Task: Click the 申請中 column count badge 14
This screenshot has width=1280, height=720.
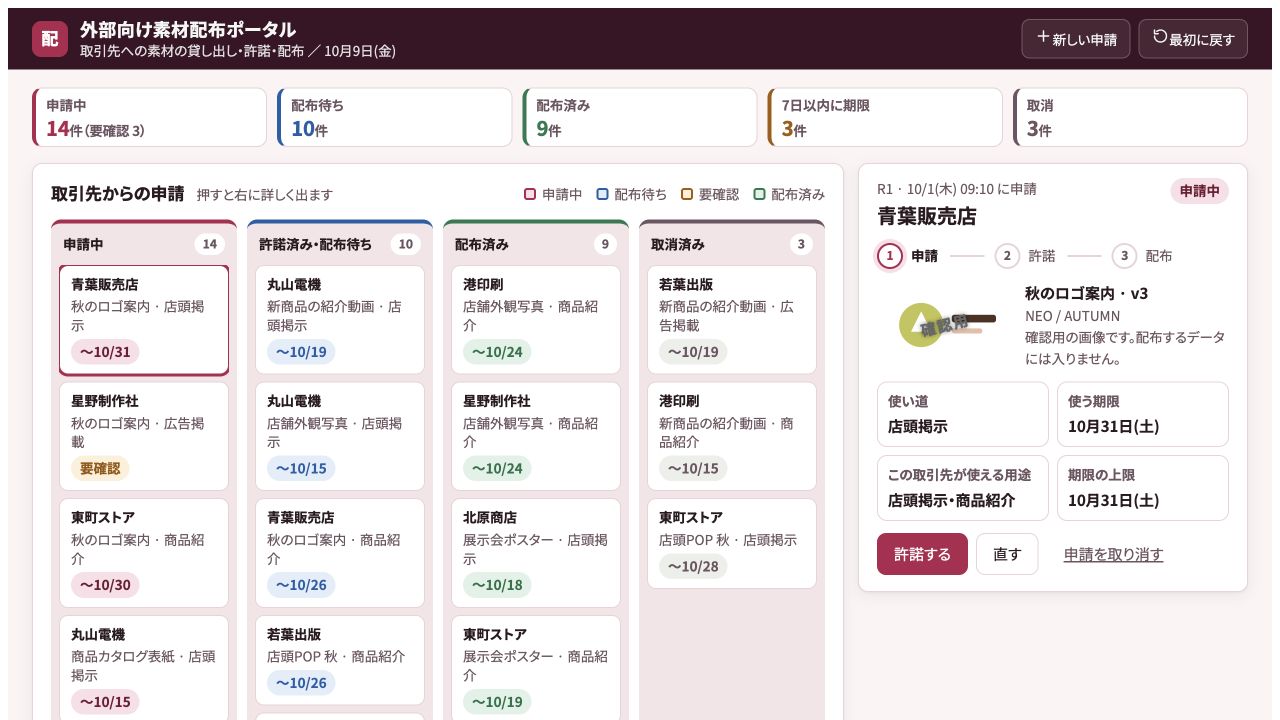Action: tap(210, 244)
